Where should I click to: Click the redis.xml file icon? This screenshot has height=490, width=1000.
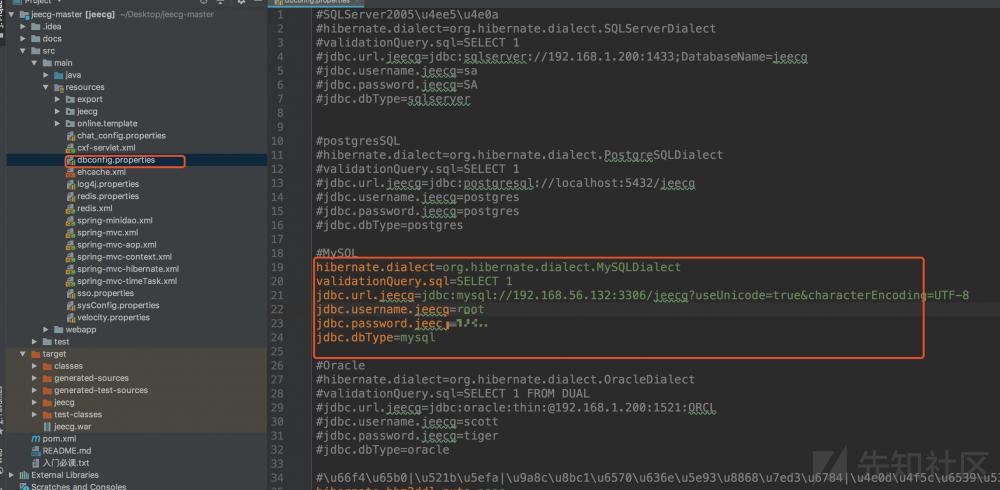tap(70, 208)
